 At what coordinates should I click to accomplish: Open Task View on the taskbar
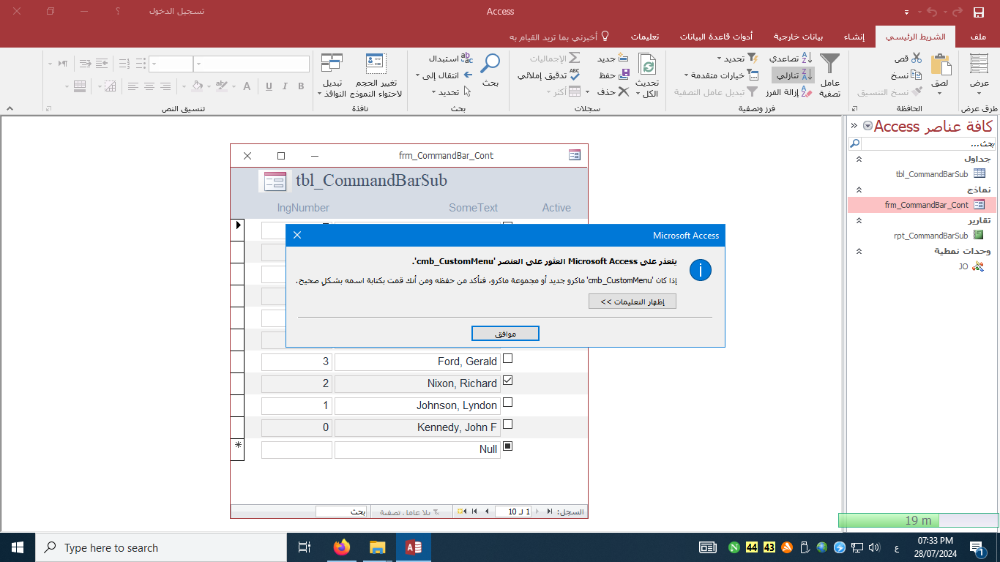304,547
